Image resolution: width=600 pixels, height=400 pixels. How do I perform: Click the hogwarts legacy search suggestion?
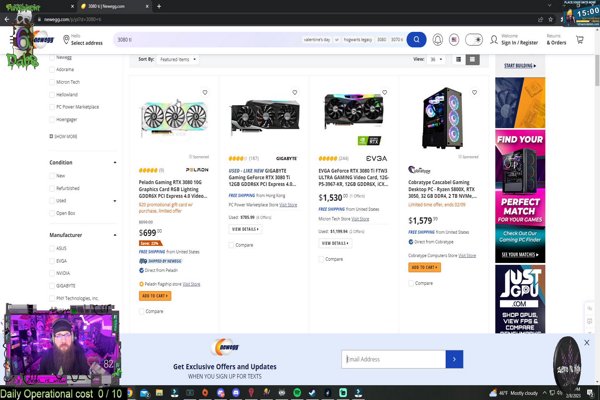coord(358,39)
